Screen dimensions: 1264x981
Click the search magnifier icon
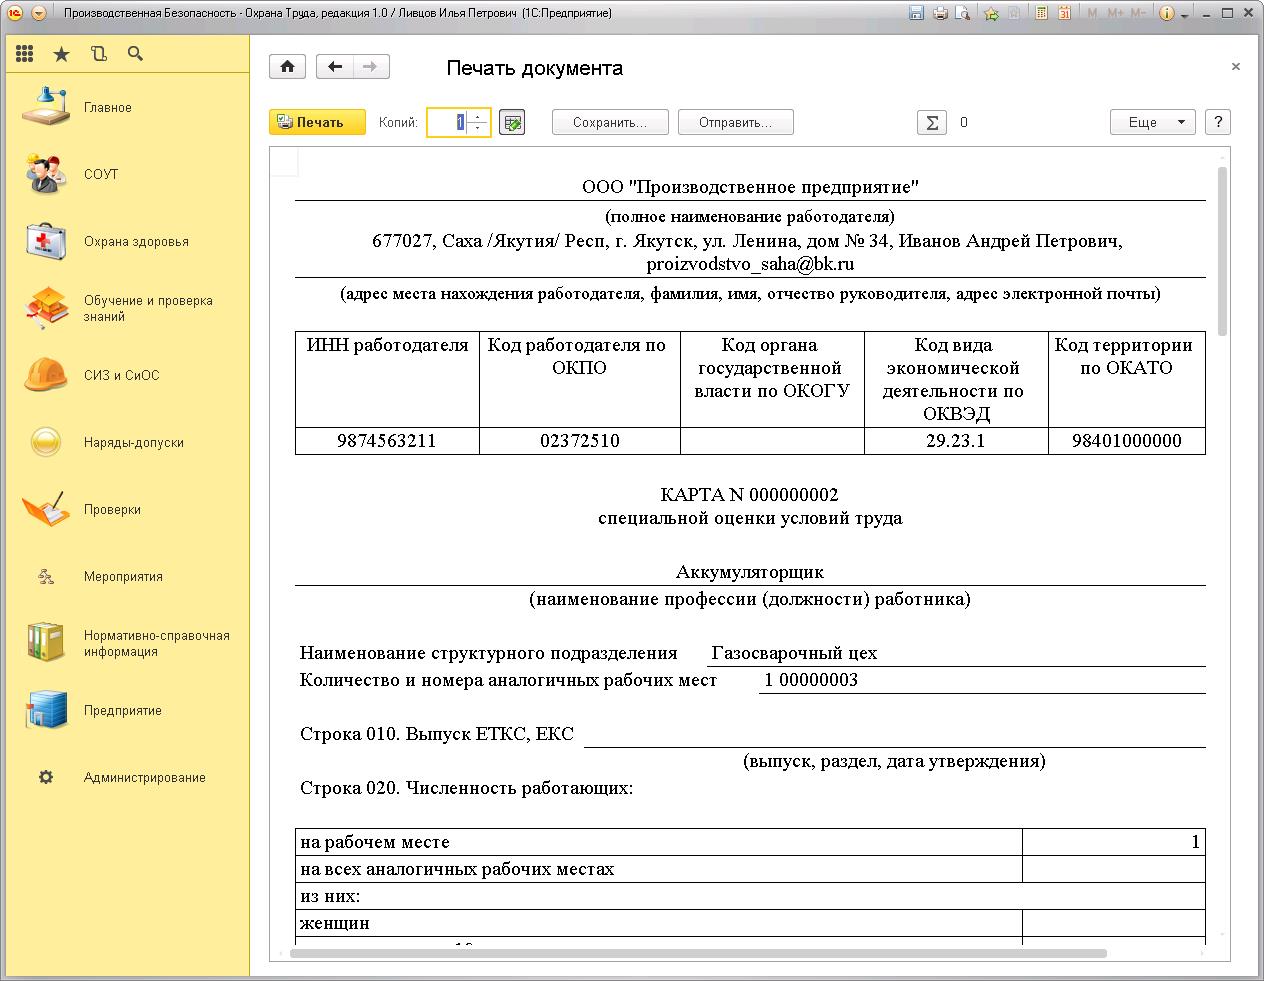[135, 54]
